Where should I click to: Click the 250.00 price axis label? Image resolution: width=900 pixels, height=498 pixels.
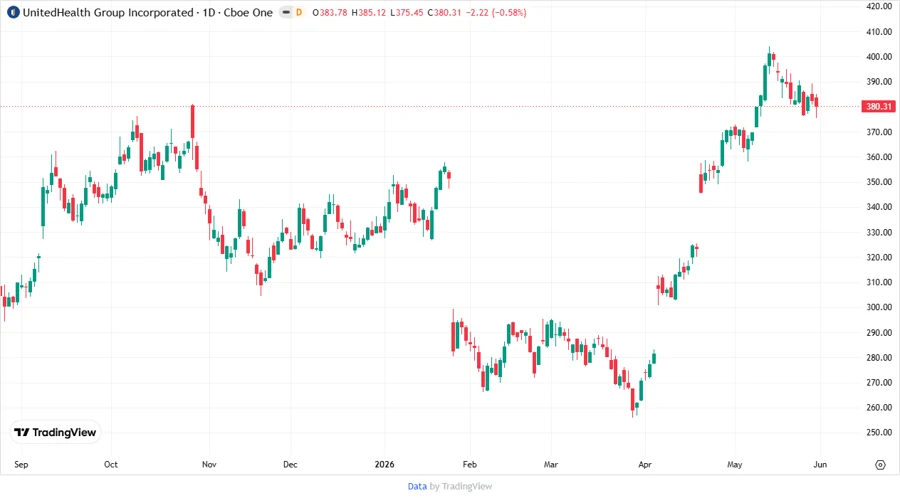(879, 432)
